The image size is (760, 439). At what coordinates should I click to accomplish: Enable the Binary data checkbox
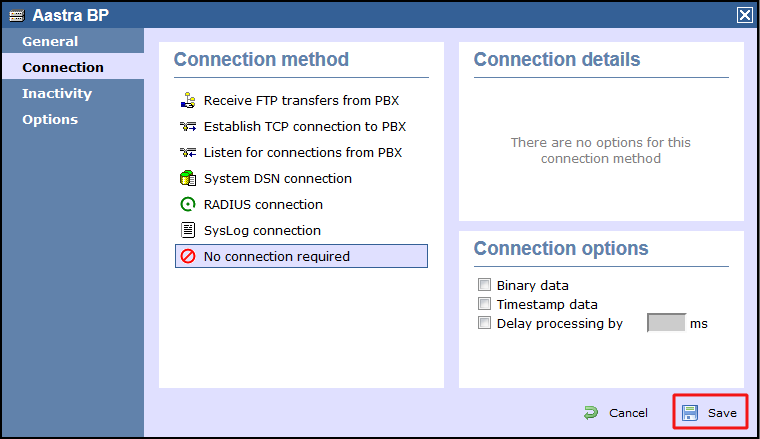(x=485, y=285)
